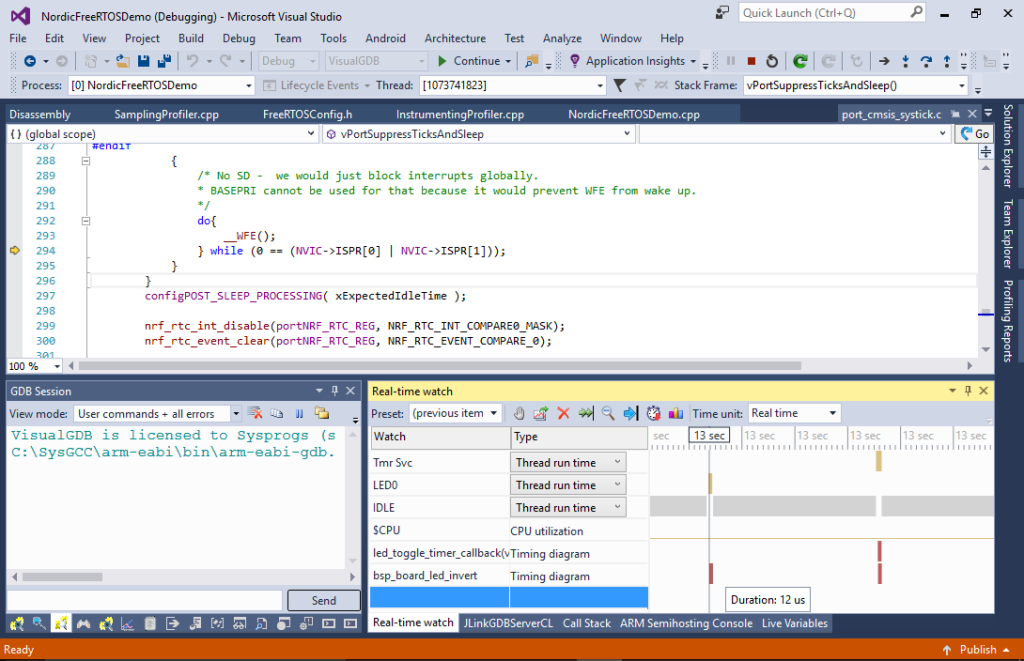
Task: Click the stopwatch timer icon in Real-time watch toolbar
Action: [x=652, y=413]
